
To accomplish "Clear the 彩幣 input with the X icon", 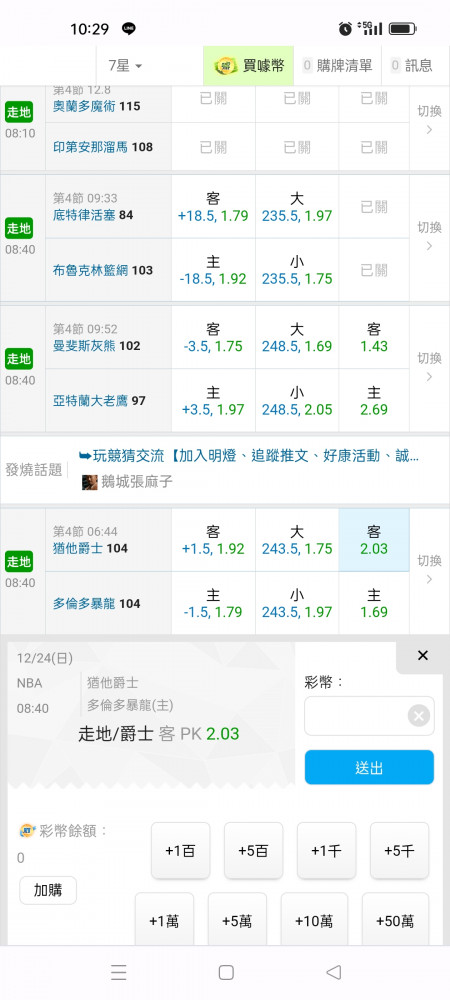I will (x=418, y=716).
